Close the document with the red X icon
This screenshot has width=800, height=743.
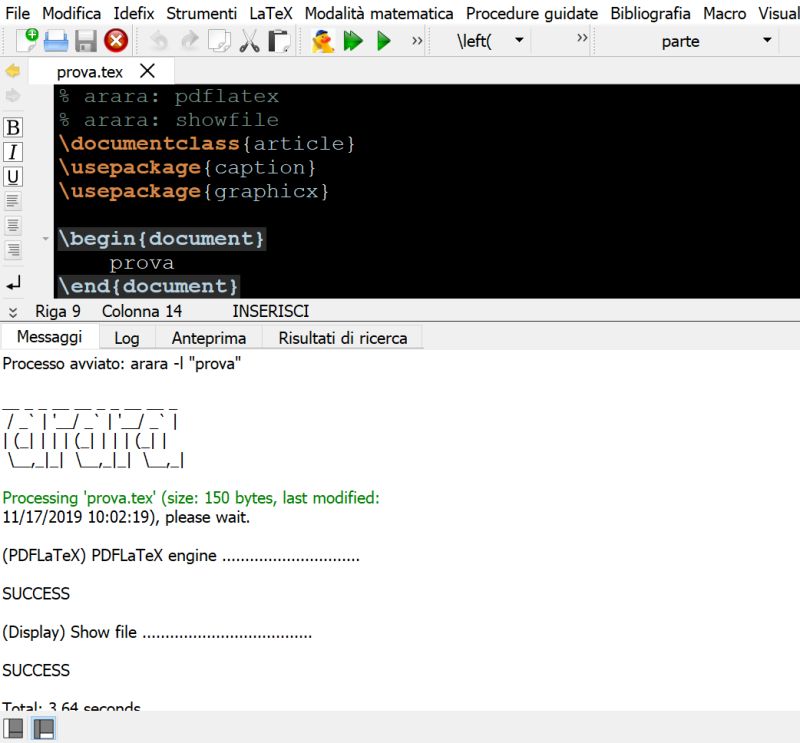(116, 41)
